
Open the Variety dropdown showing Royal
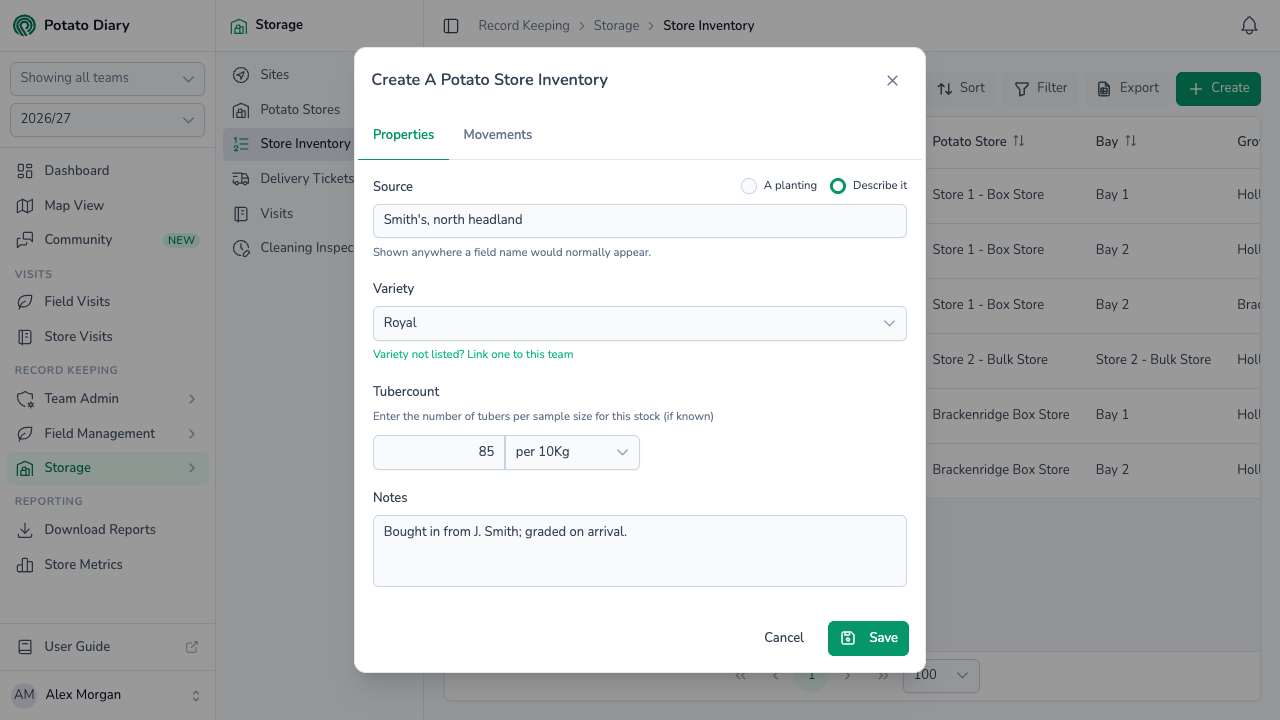click(640, 323)
